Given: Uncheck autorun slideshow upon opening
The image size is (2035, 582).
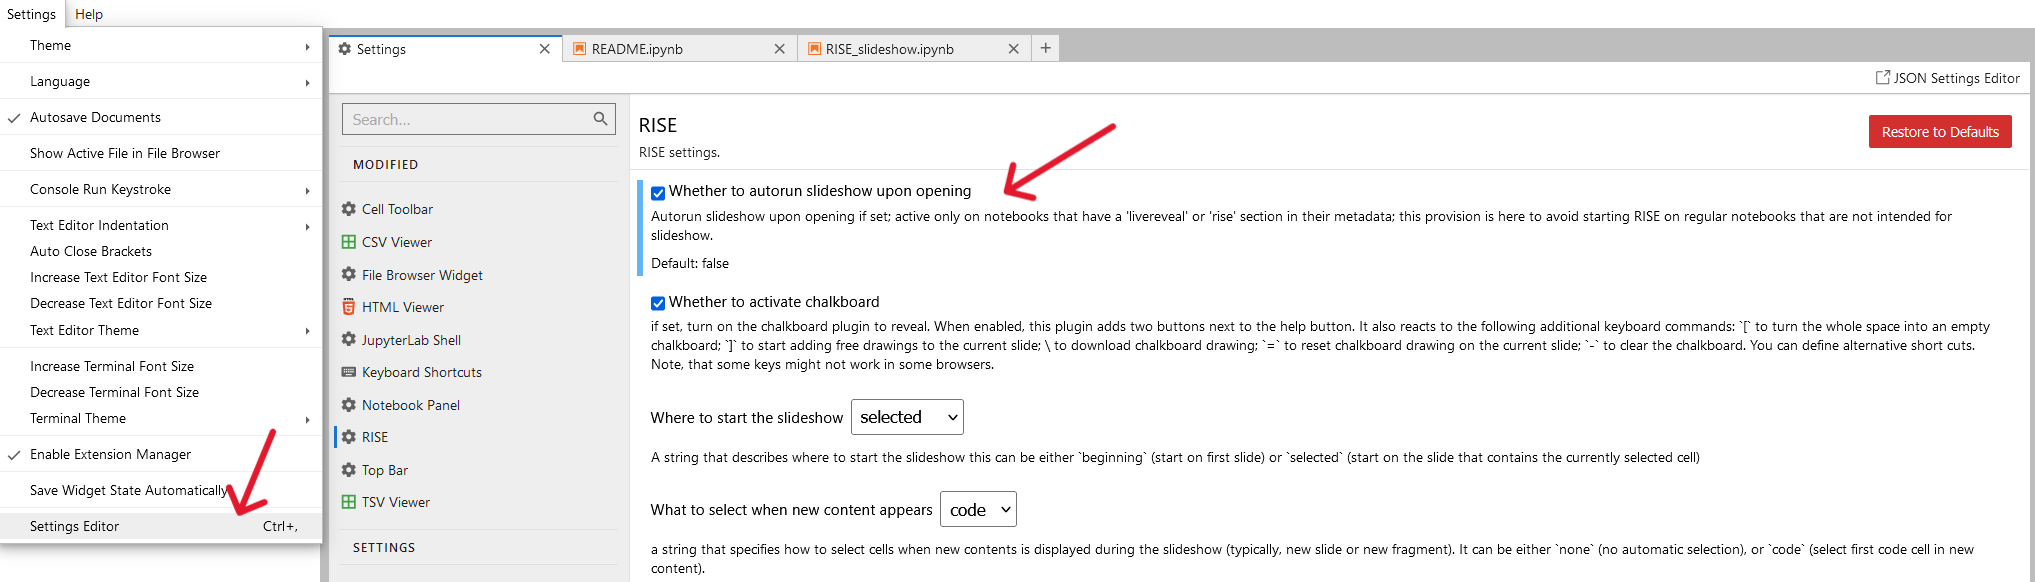Looking at the screenshot, I should pos(658,193).
